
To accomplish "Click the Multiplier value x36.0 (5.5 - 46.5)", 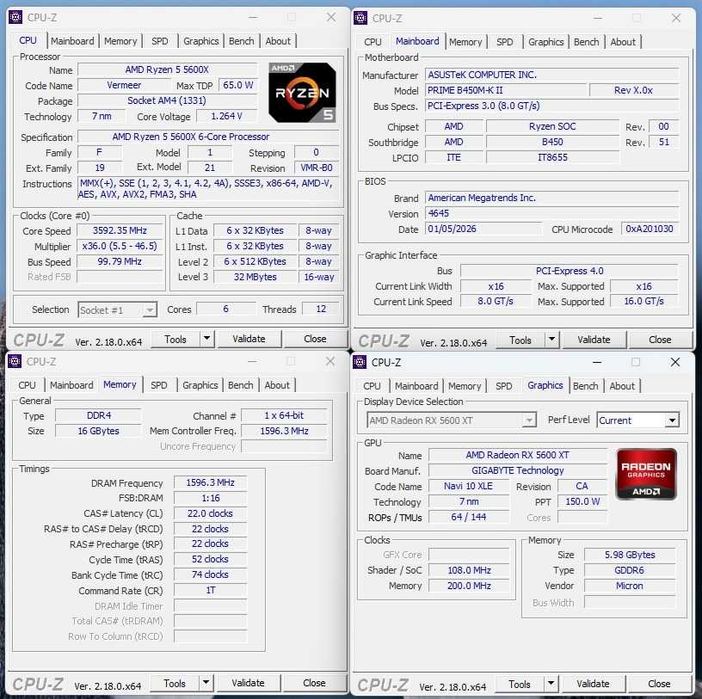I will 120,246.
